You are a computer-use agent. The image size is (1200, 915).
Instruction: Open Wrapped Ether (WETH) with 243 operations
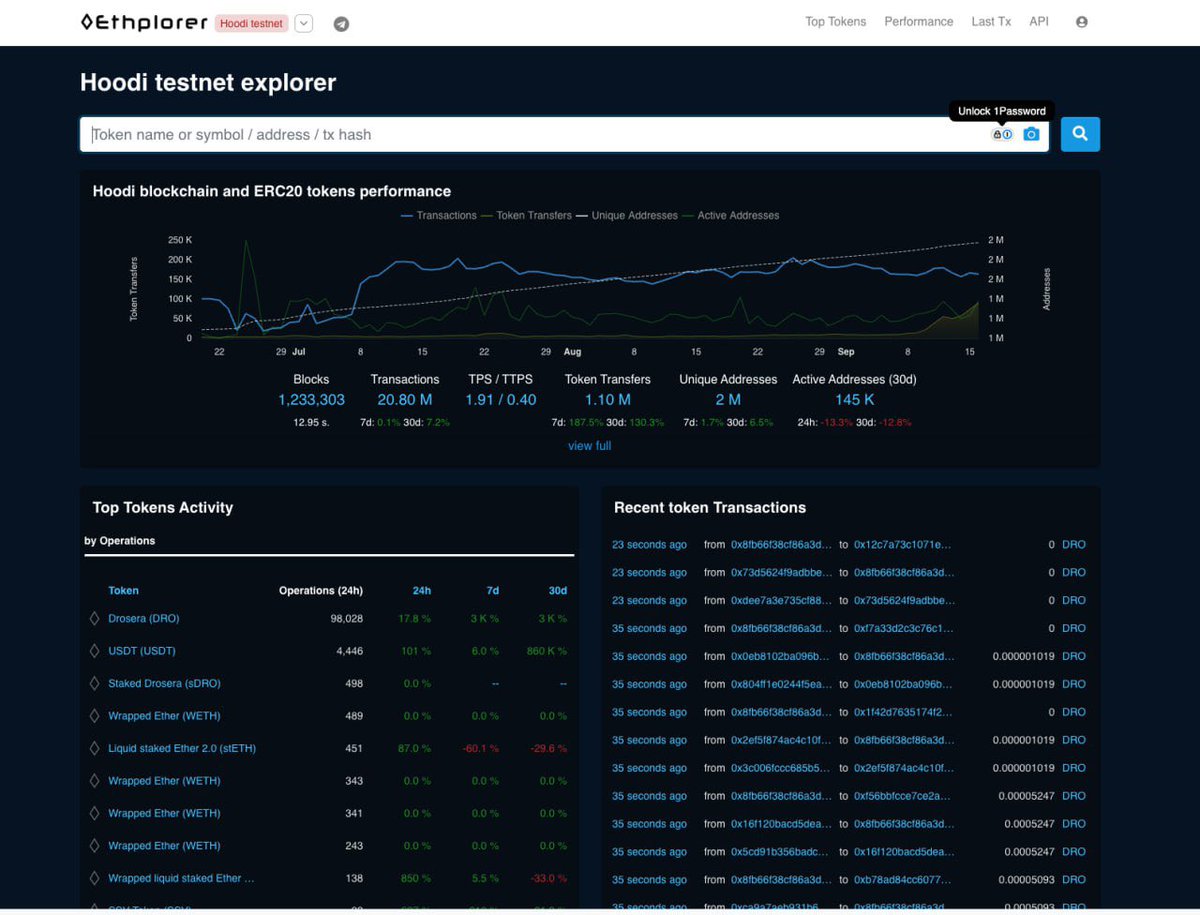[x=164, y=846]
